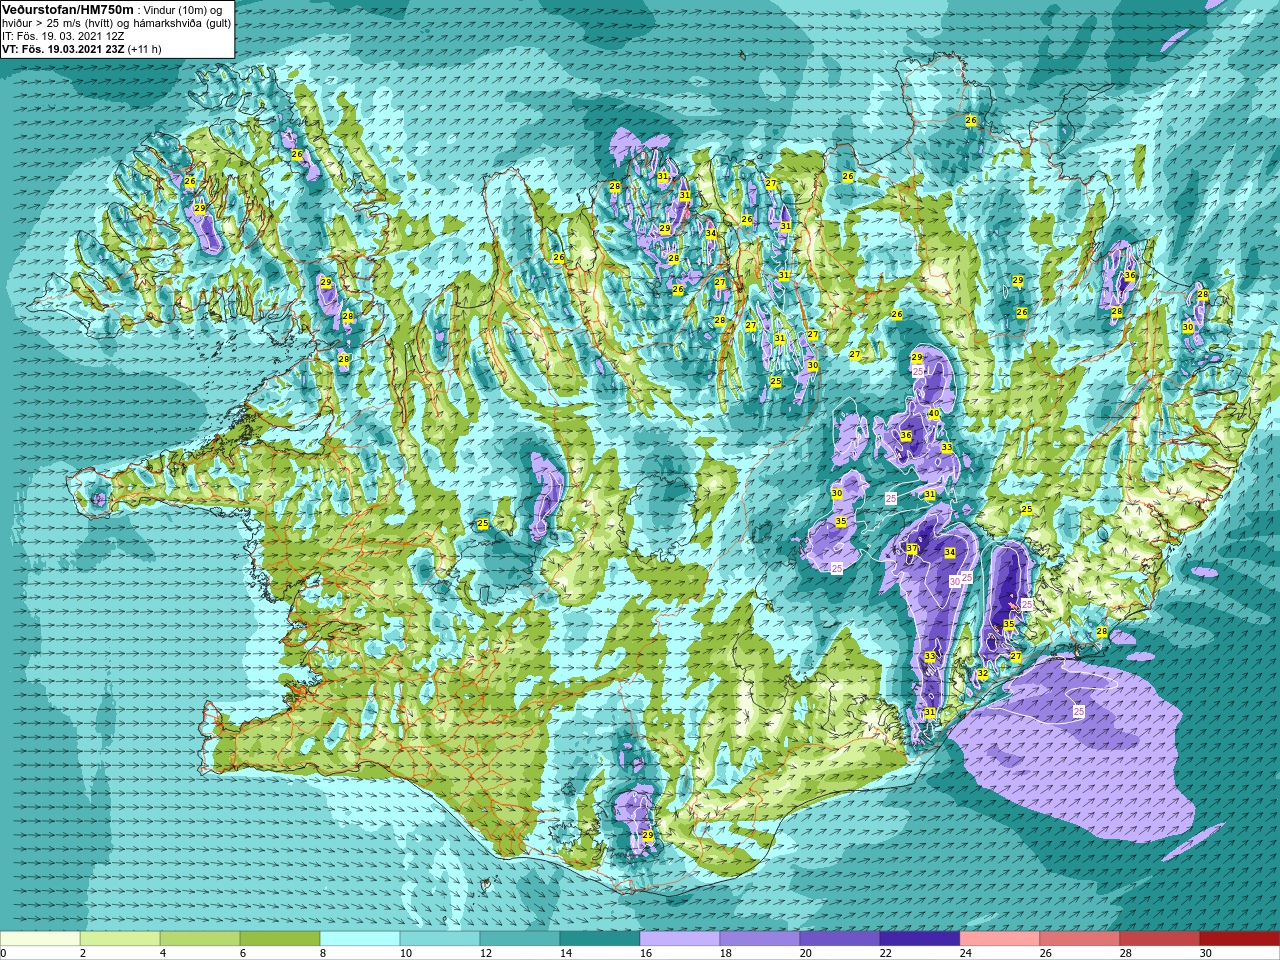Click the yellow gust label reading 40

tap(933, 413)
